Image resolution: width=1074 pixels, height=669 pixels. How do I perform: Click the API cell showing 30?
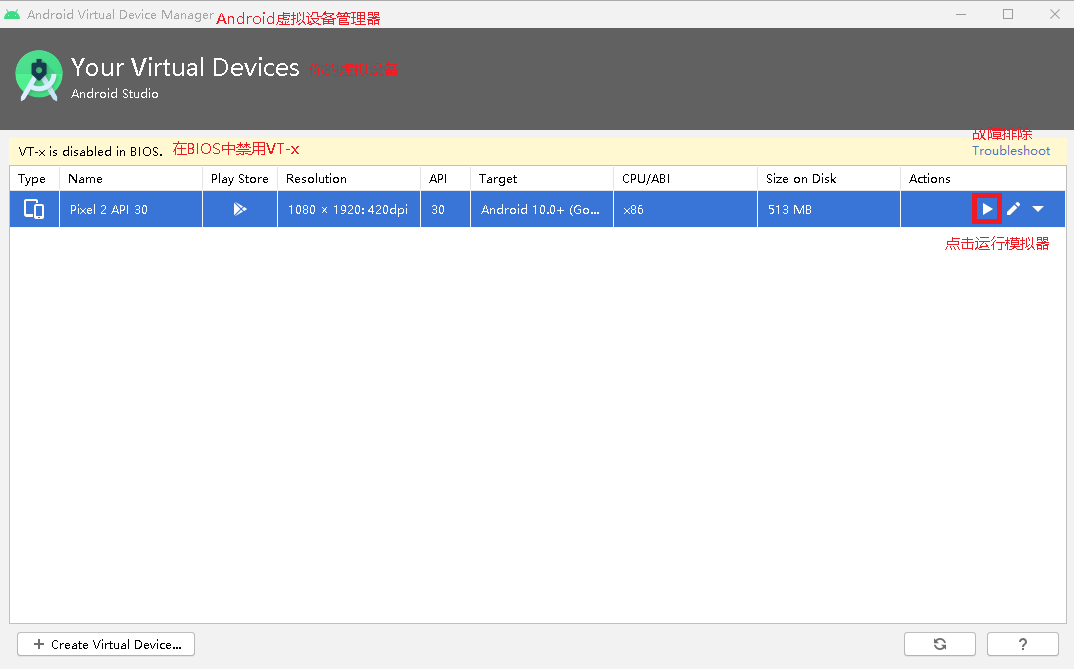(446, 210)
